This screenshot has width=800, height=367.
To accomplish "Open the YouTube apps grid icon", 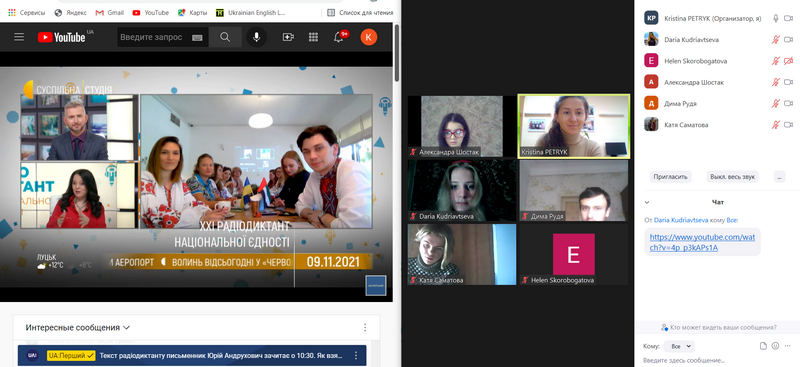I will click(313, 37).
